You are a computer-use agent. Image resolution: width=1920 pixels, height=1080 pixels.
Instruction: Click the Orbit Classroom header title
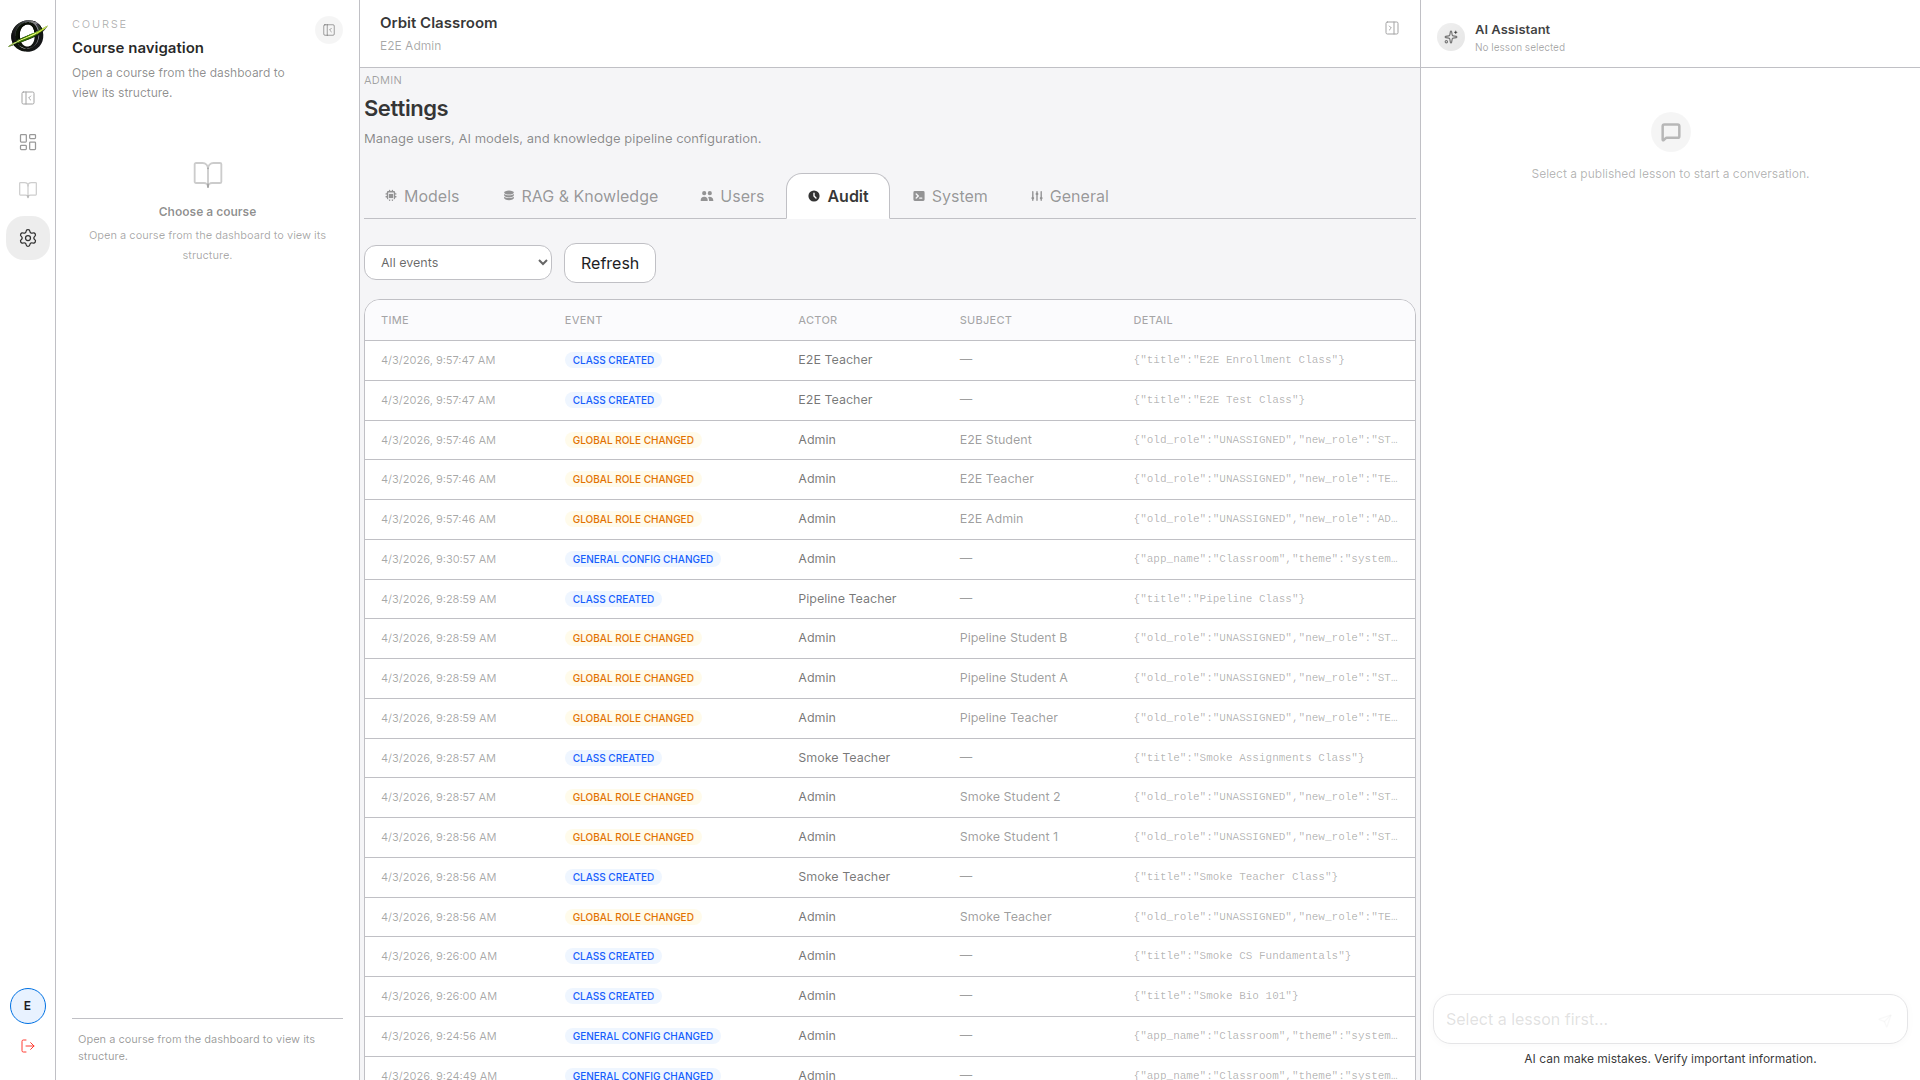tap(438, 23)
